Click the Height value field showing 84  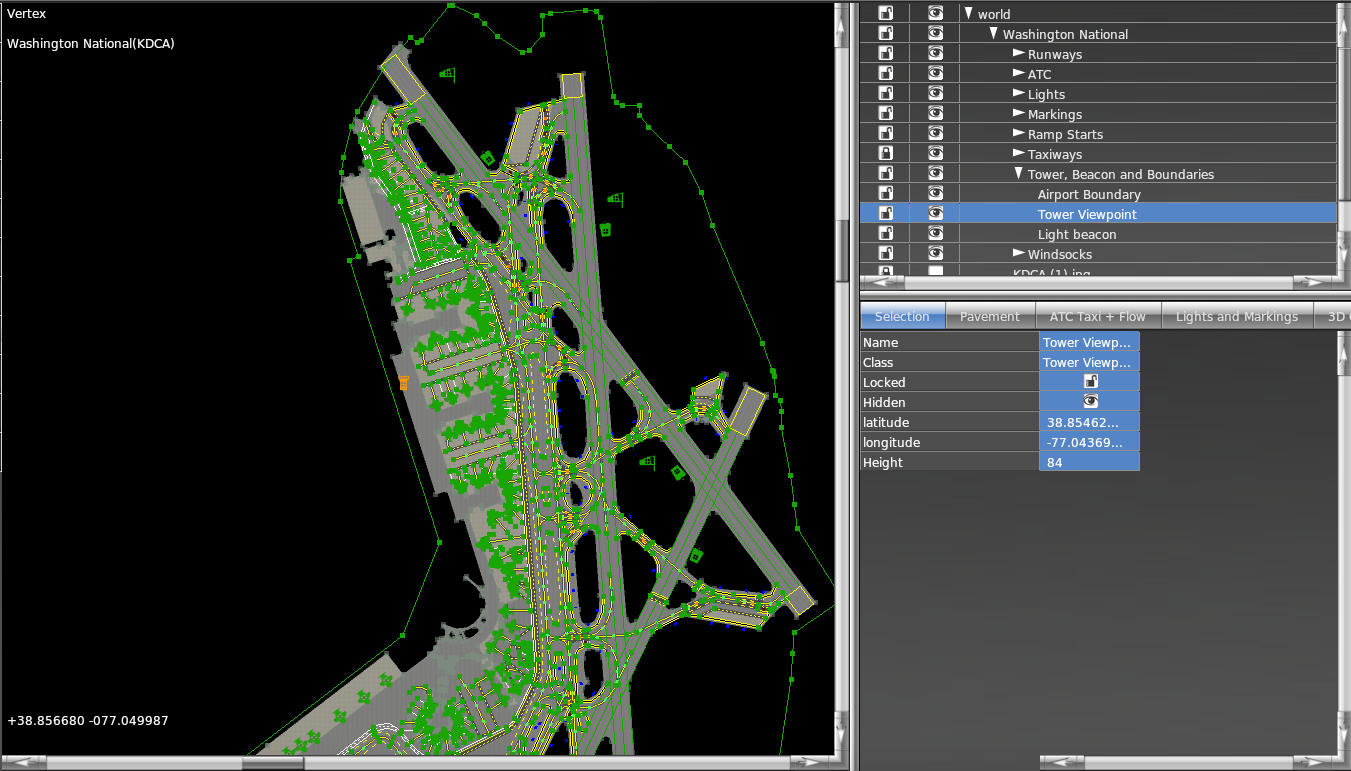click(1089, 462)
